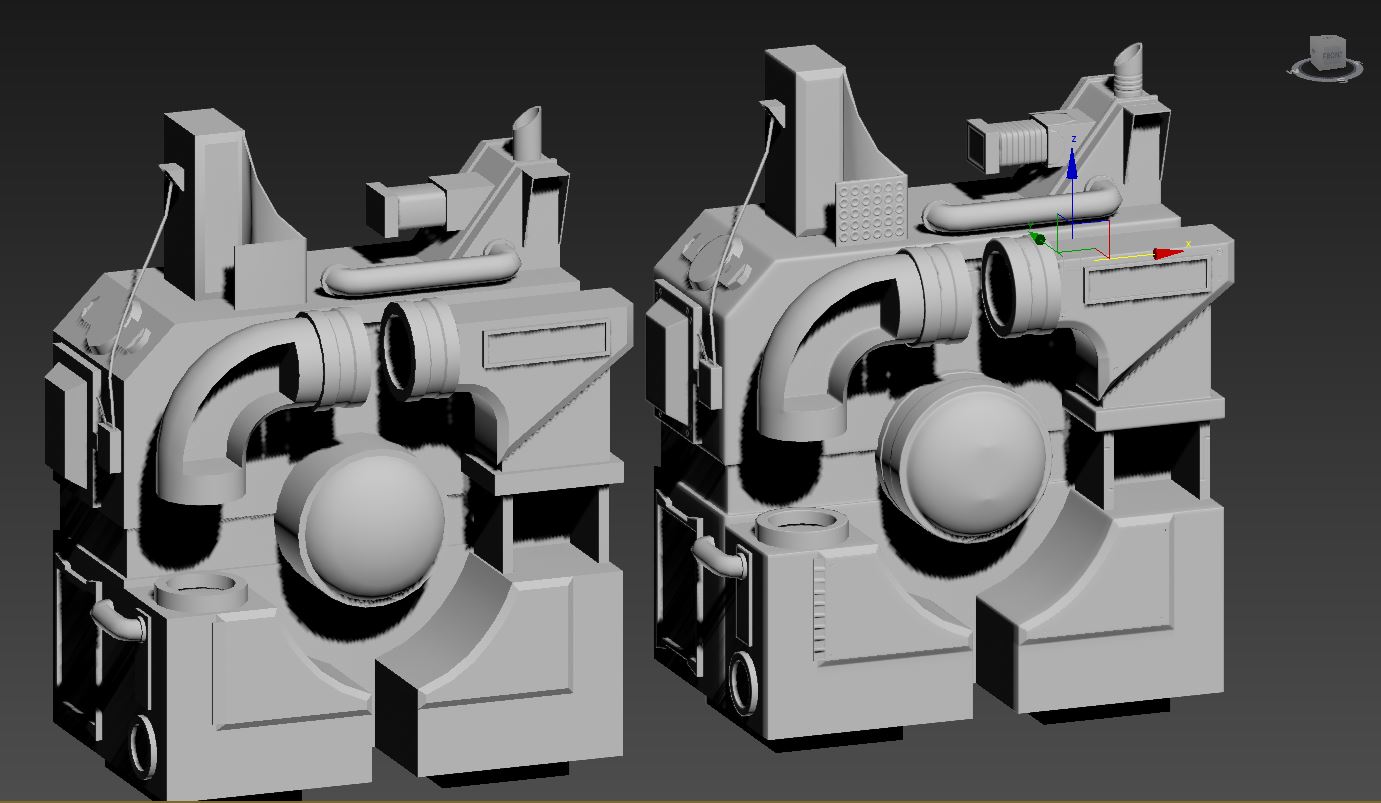This screenshot has height=803, width=1381.
Task: Select the green Y axis arrow of the gizmo
Action: tap(1039, 238)
